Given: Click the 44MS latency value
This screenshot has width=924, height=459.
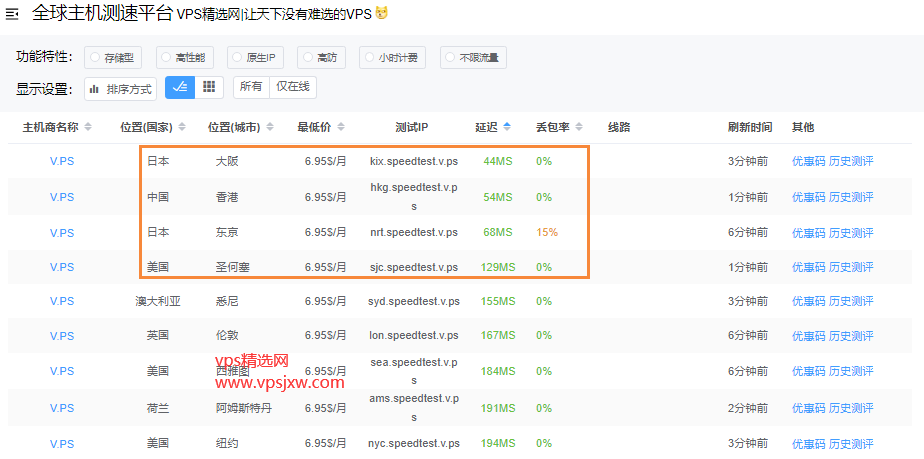Looking at the screenshot, I should click(x=498, y=161).
